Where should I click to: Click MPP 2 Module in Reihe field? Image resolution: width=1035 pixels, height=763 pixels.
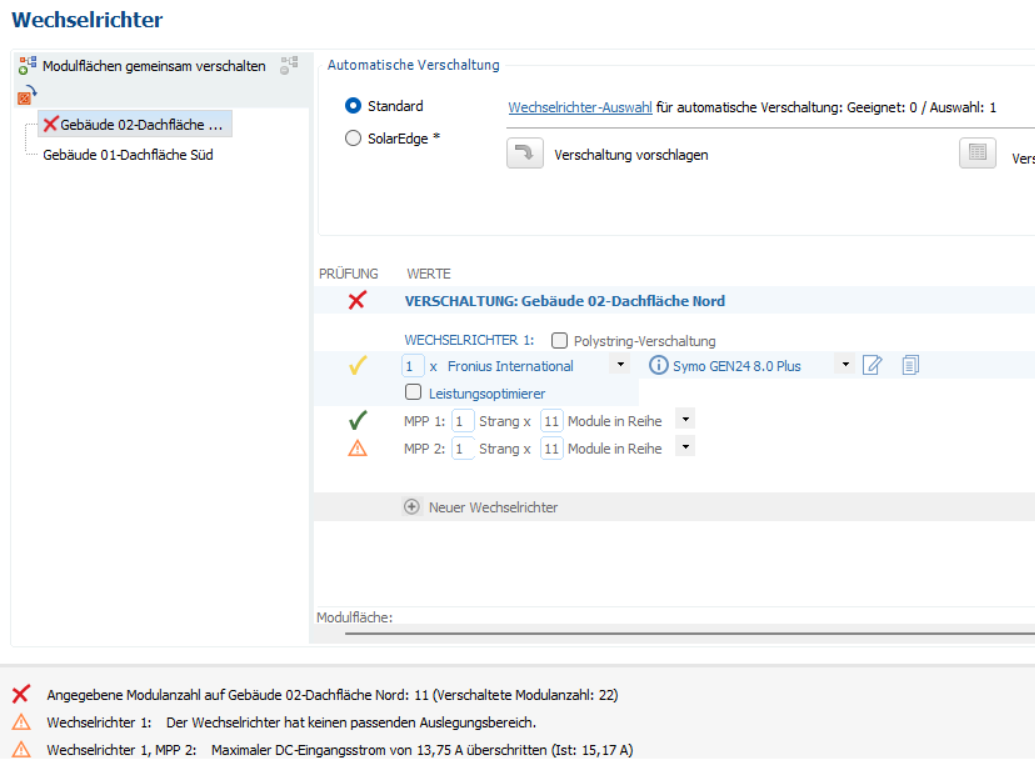[x=551, y=448]
